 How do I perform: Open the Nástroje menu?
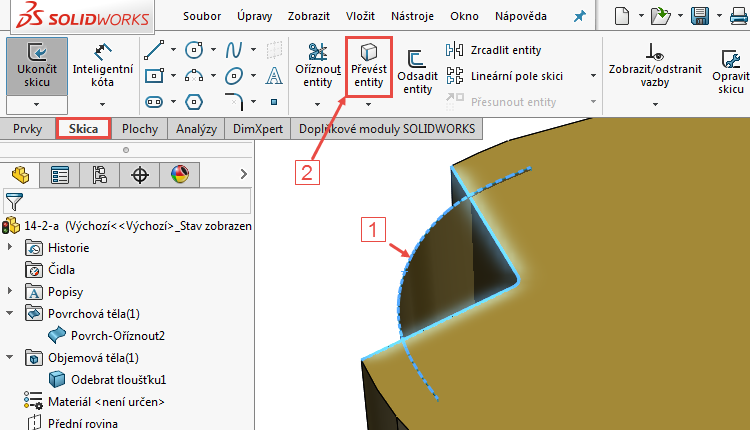[x=412, y=16]
